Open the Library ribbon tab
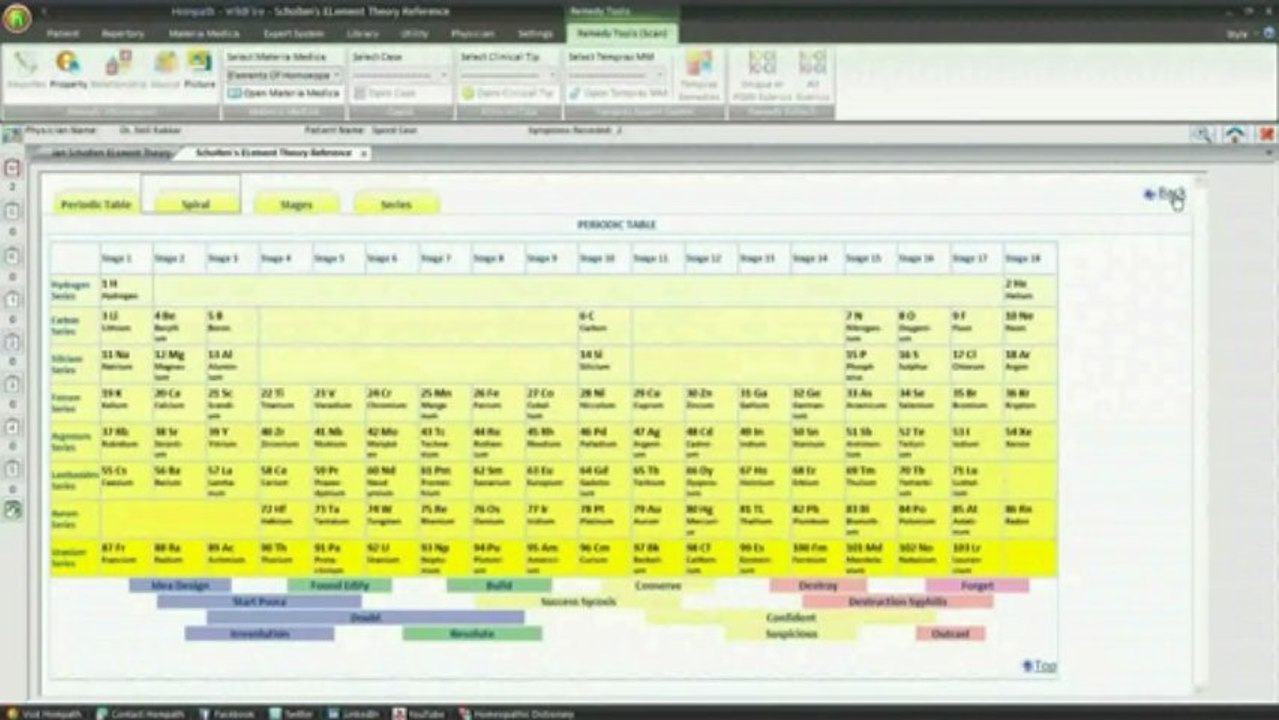This screenshot has width=1279, height=720. coord(363,33)
